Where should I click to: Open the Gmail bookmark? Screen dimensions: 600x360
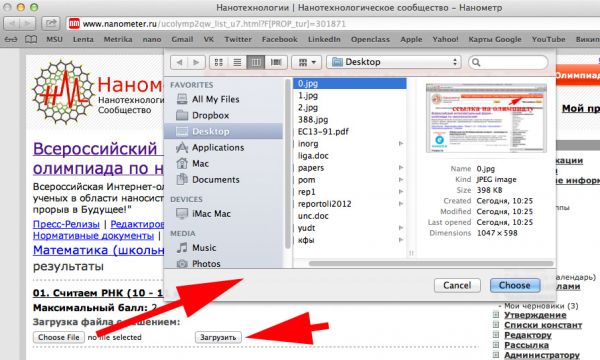point(182,39)
